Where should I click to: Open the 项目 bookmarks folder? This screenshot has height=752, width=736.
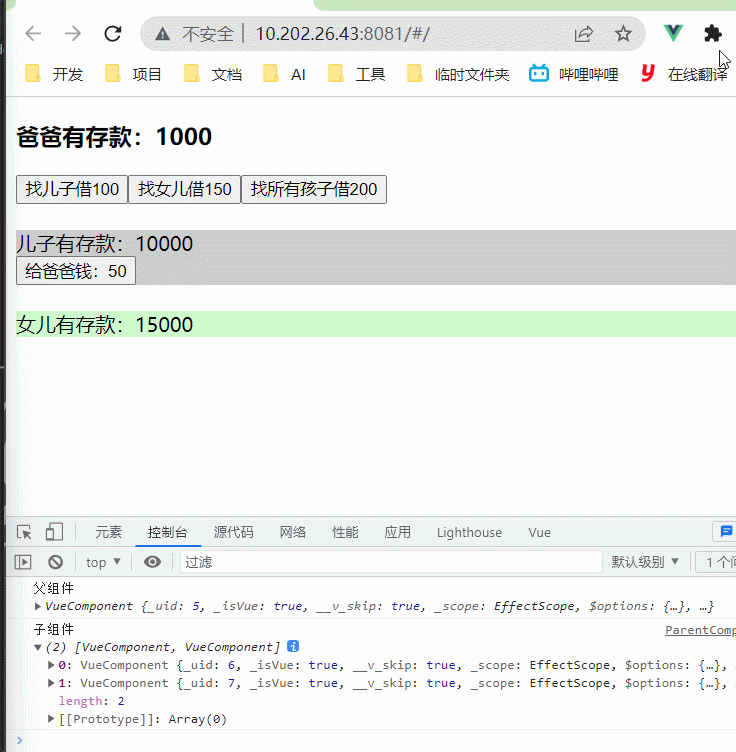[x=133, y=74]
